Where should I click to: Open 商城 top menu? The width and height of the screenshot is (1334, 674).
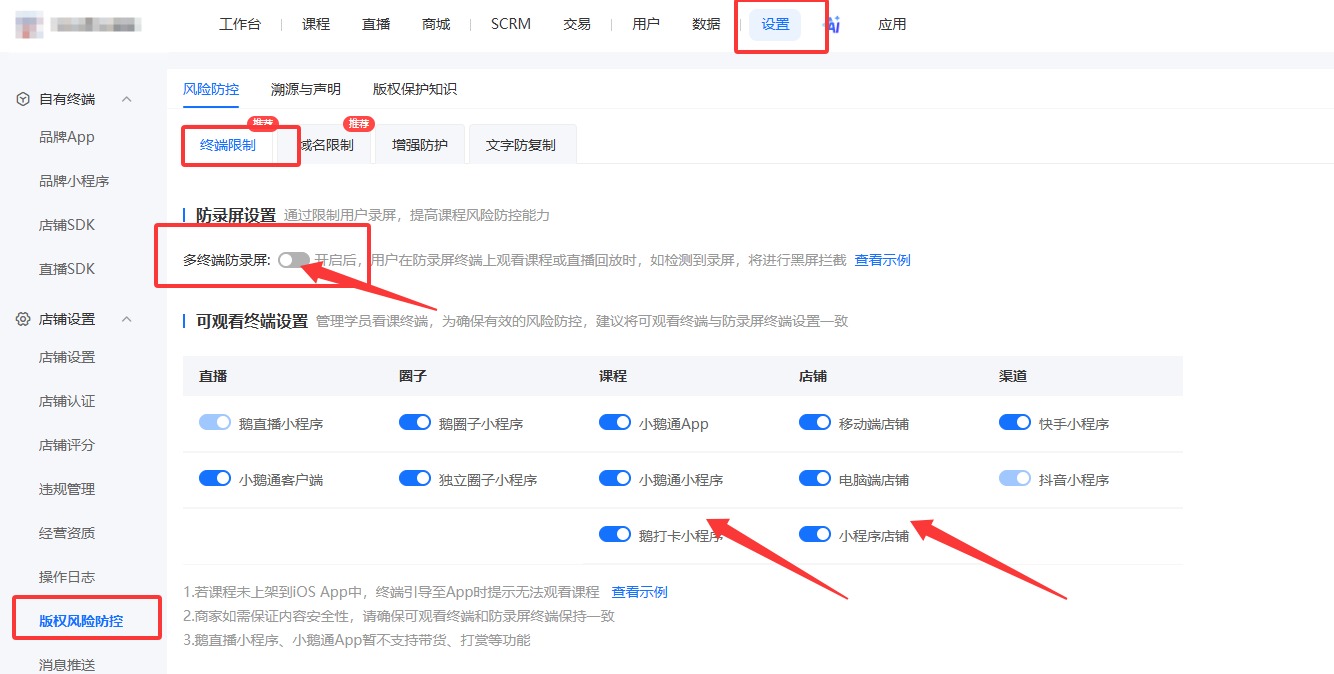436,24
